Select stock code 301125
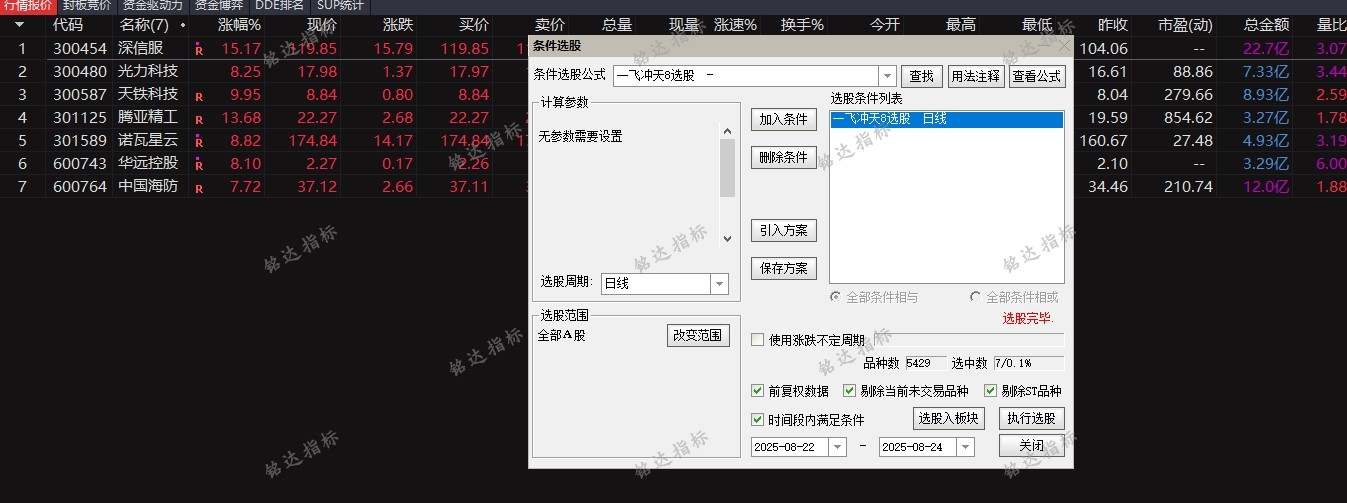 [x=79, y=118]
